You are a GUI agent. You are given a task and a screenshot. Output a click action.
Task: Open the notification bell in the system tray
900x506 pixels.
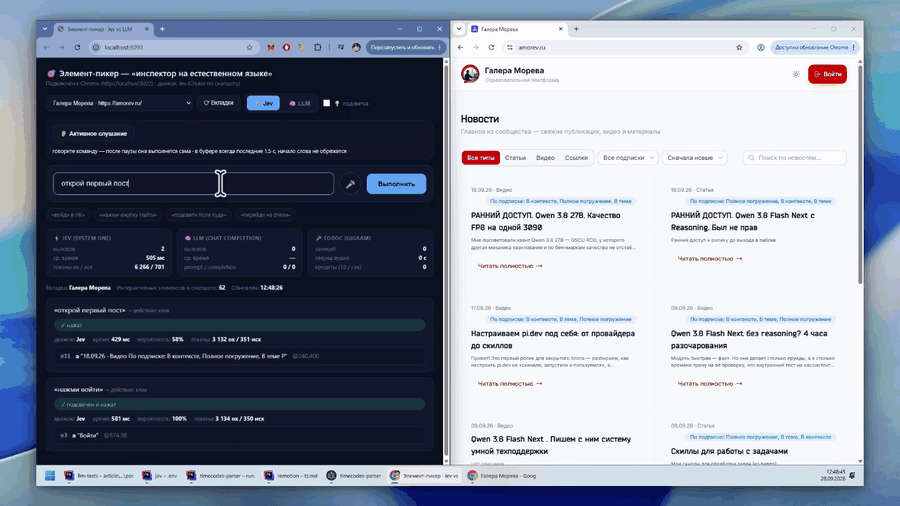(x=852, y=476)
